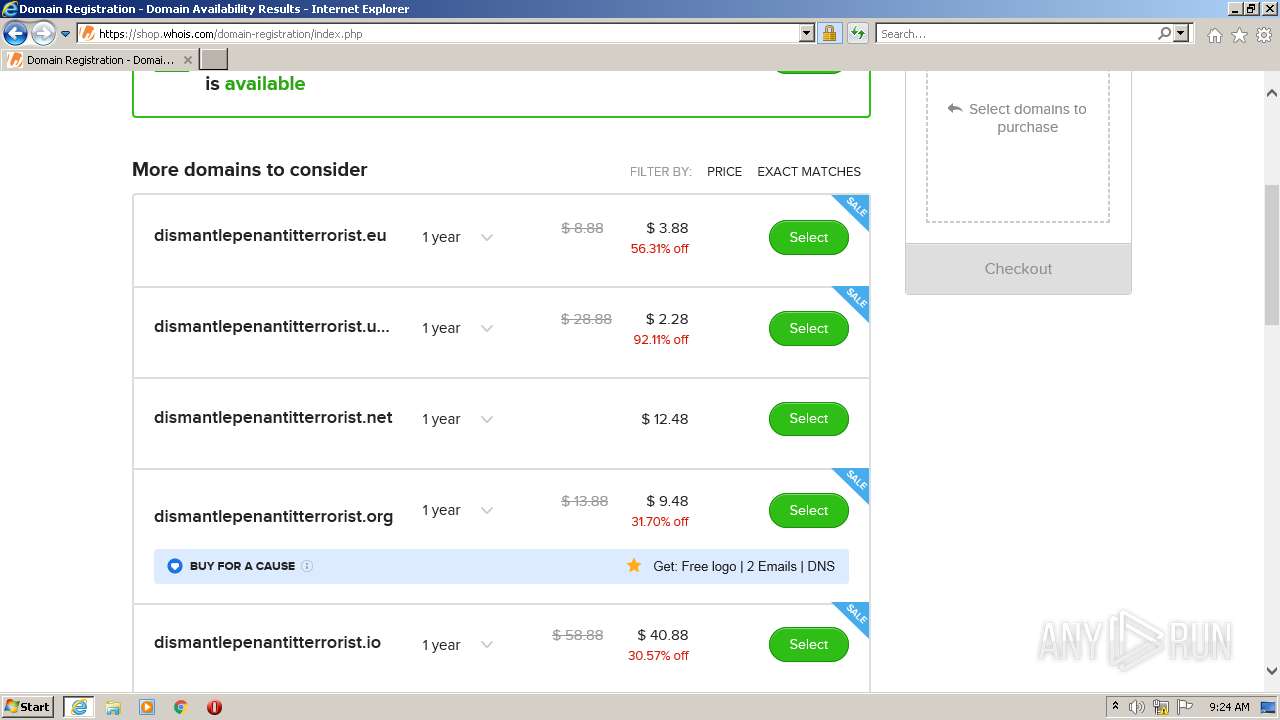The height and width of the screenshot is (720, 1280).
Task: Open the Tools gear icon
Action: pyautogui.click(x=1264, y=35)
